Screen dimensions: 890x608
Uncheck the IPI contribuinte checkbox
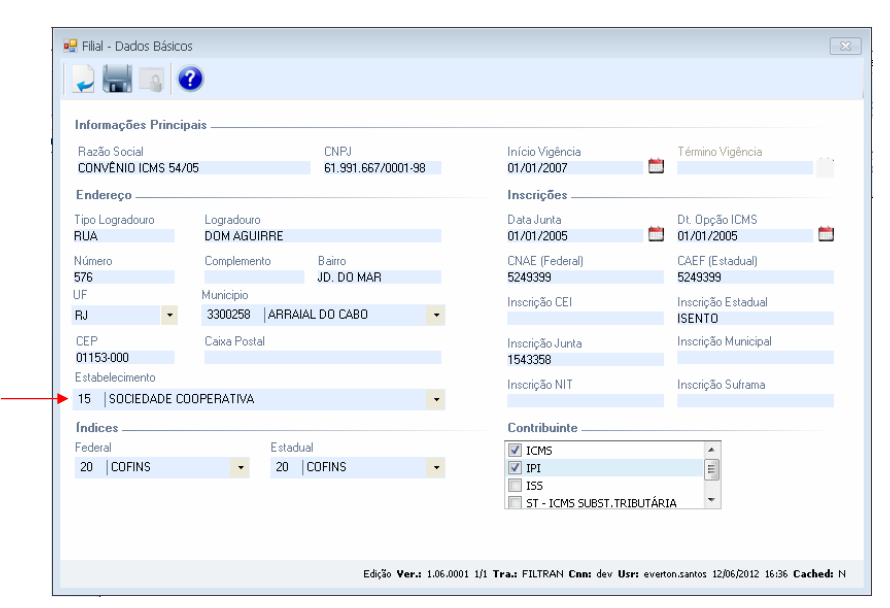515,468
